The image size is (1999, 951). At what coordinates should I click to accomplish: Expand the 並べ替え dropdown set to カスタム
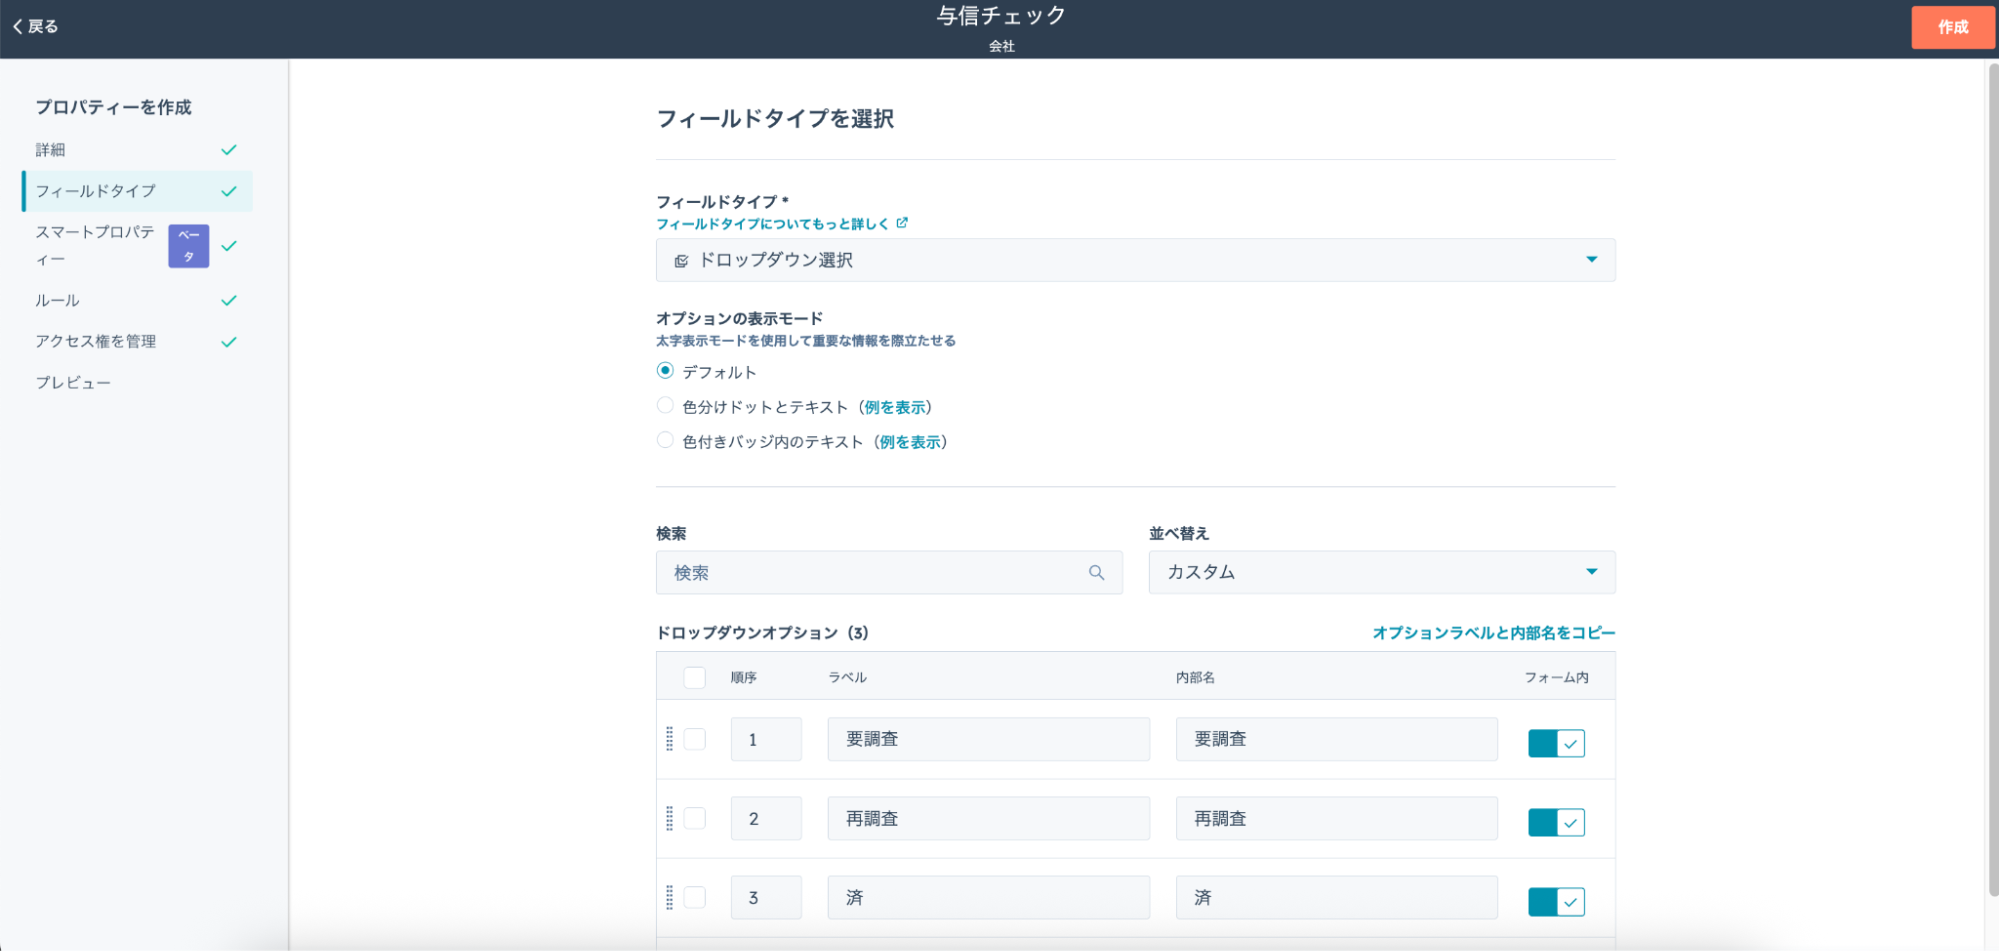pos(1381,573)
